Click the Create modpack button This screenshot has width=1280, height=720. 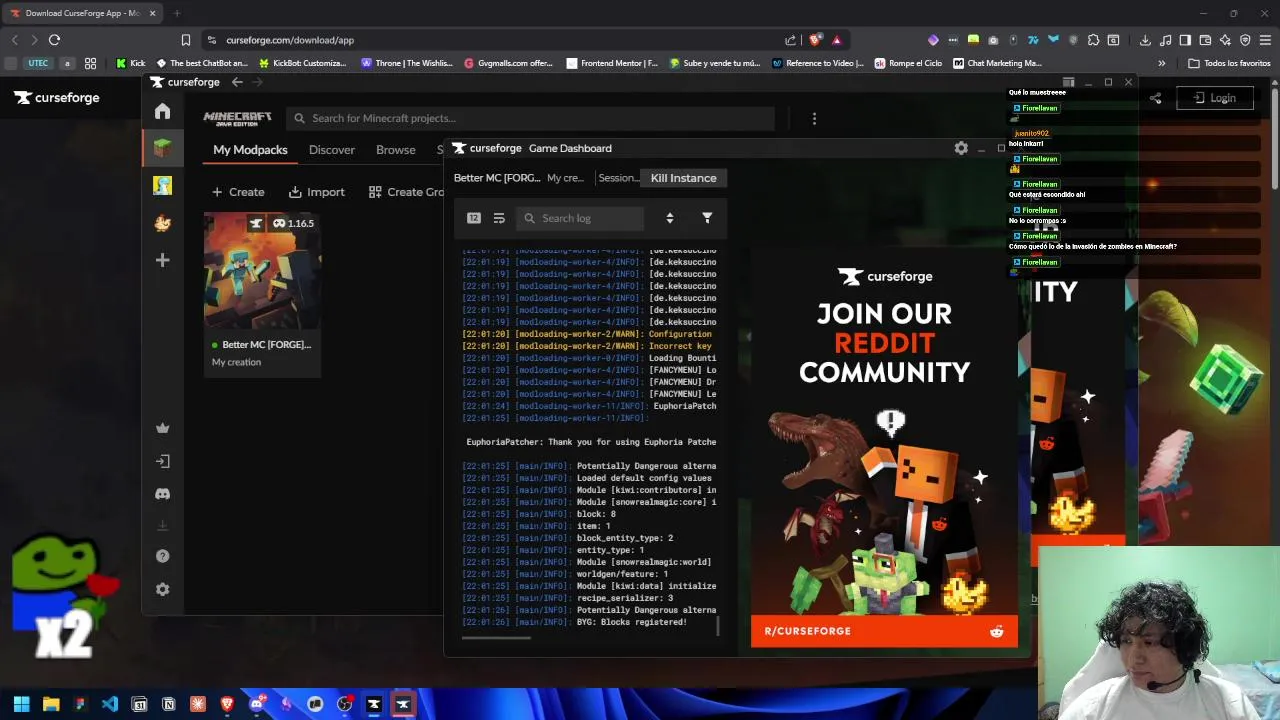pyautogui.click(x=238, y=192)
